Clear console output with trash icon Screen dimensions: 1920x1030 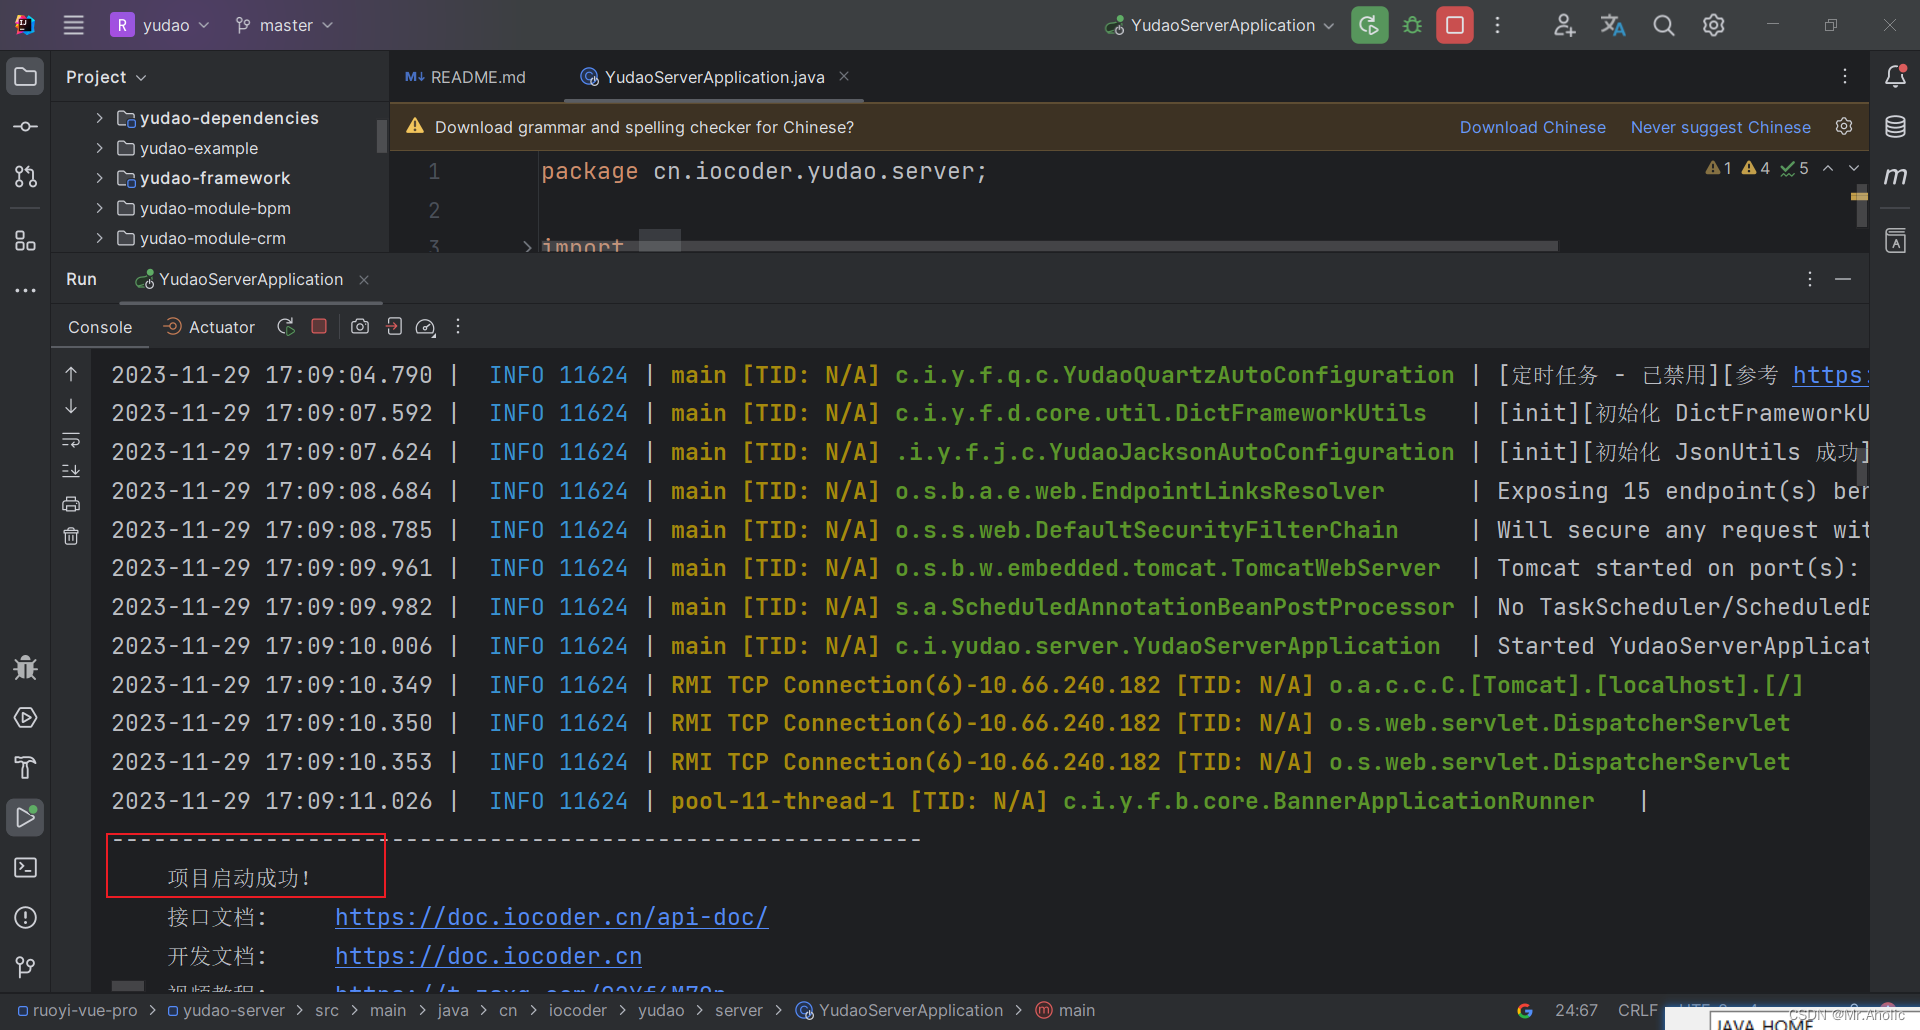click(x=70, y=536)
